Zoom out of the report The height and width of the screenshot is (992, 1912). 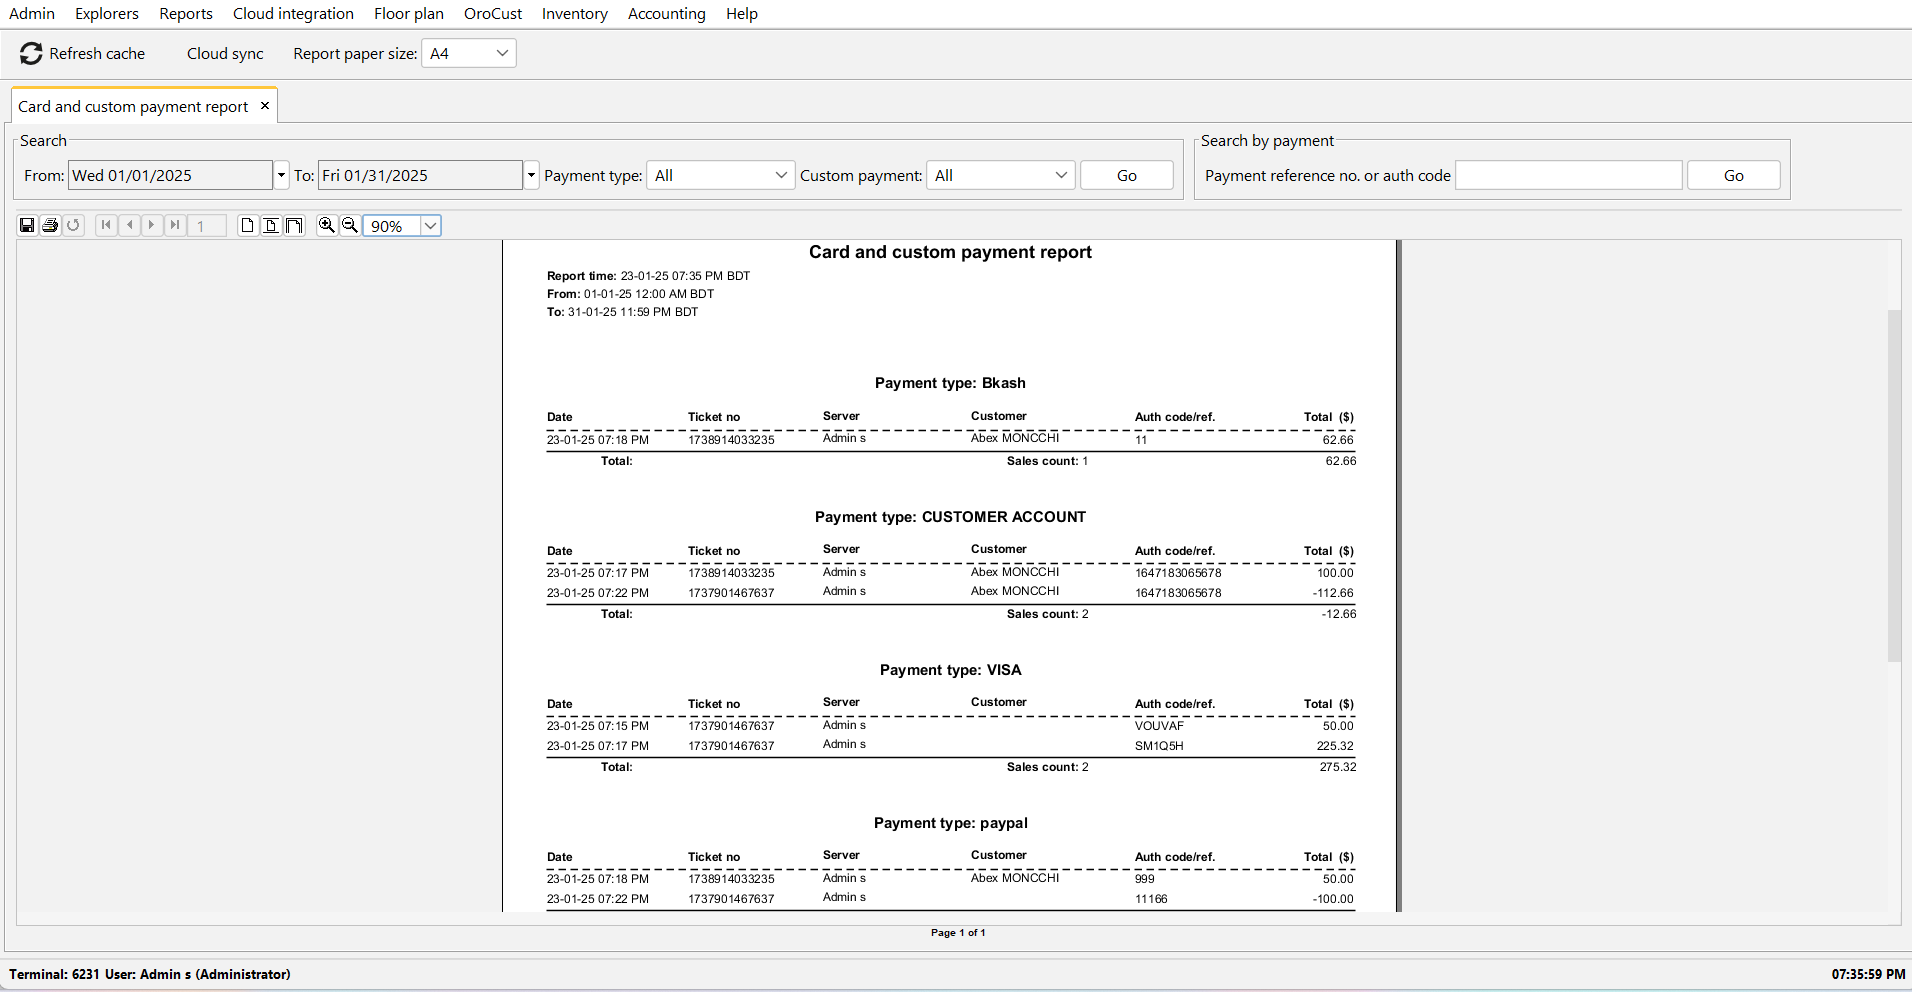pos(350,225)
